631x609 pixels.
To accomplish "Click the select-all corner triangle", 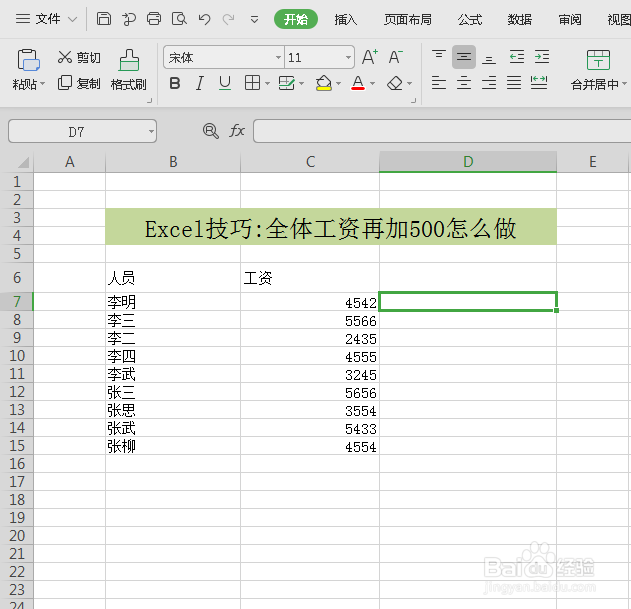I will 23,162.
